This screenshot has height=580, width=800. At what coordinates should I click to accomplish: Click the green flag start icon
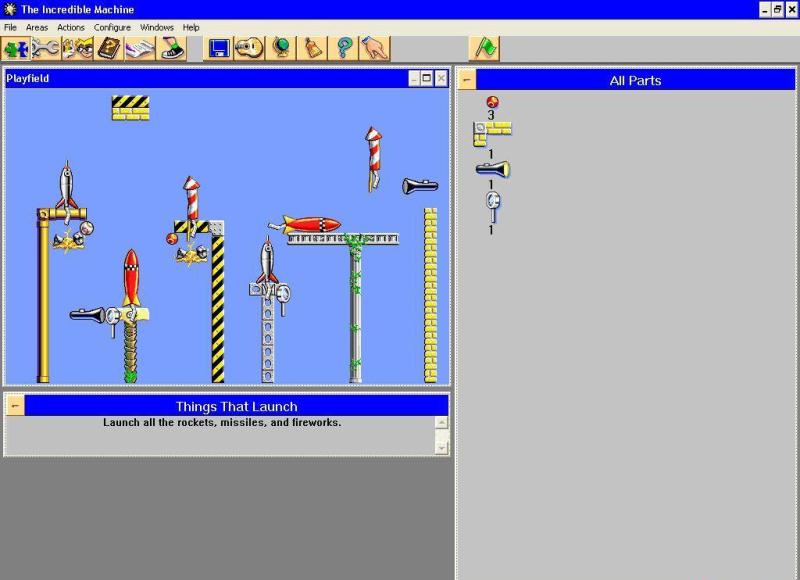pyautogui.click(x=484, y=48)
